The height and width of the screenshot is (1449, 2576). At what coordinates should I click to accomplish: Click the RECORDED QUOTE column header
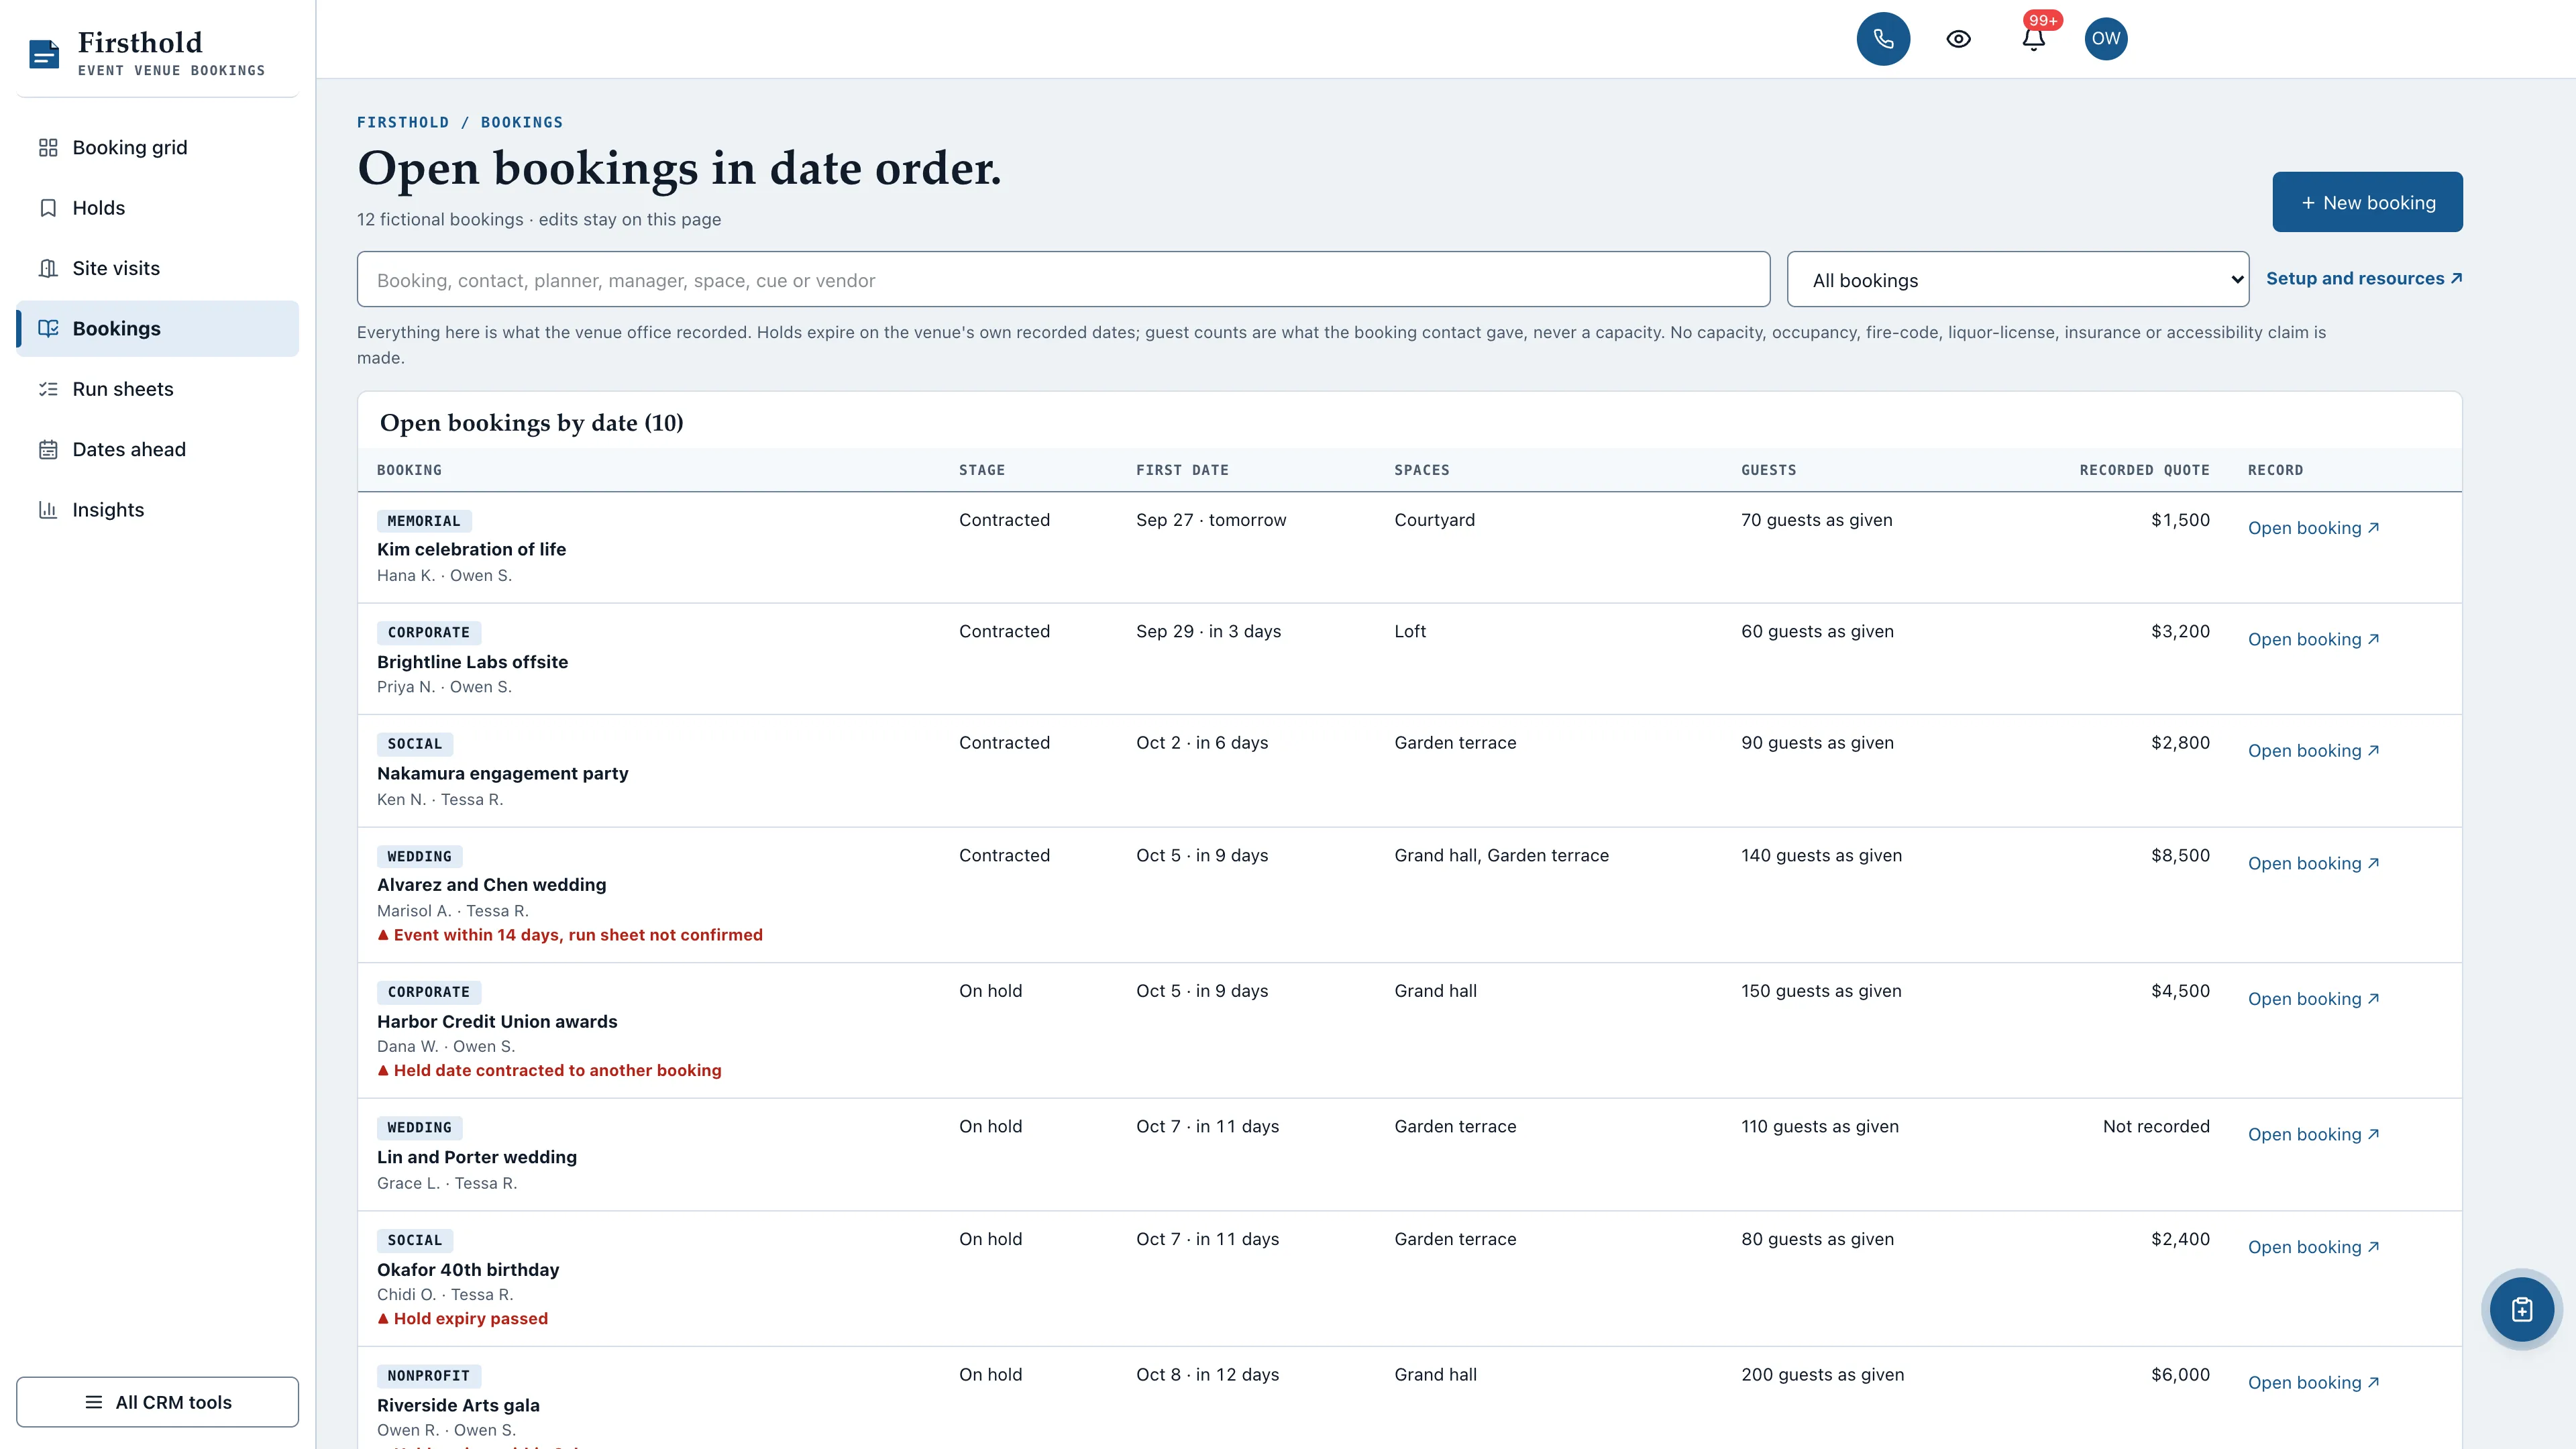click(x=2144, y=470)
